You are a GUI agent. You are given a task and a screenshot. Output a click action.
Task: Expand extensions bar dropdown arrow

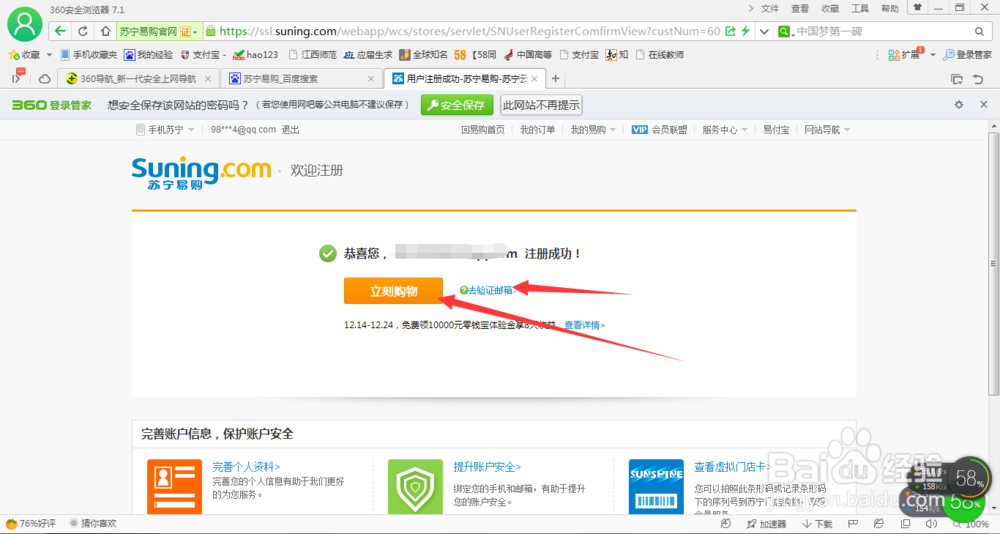[932, 56]
